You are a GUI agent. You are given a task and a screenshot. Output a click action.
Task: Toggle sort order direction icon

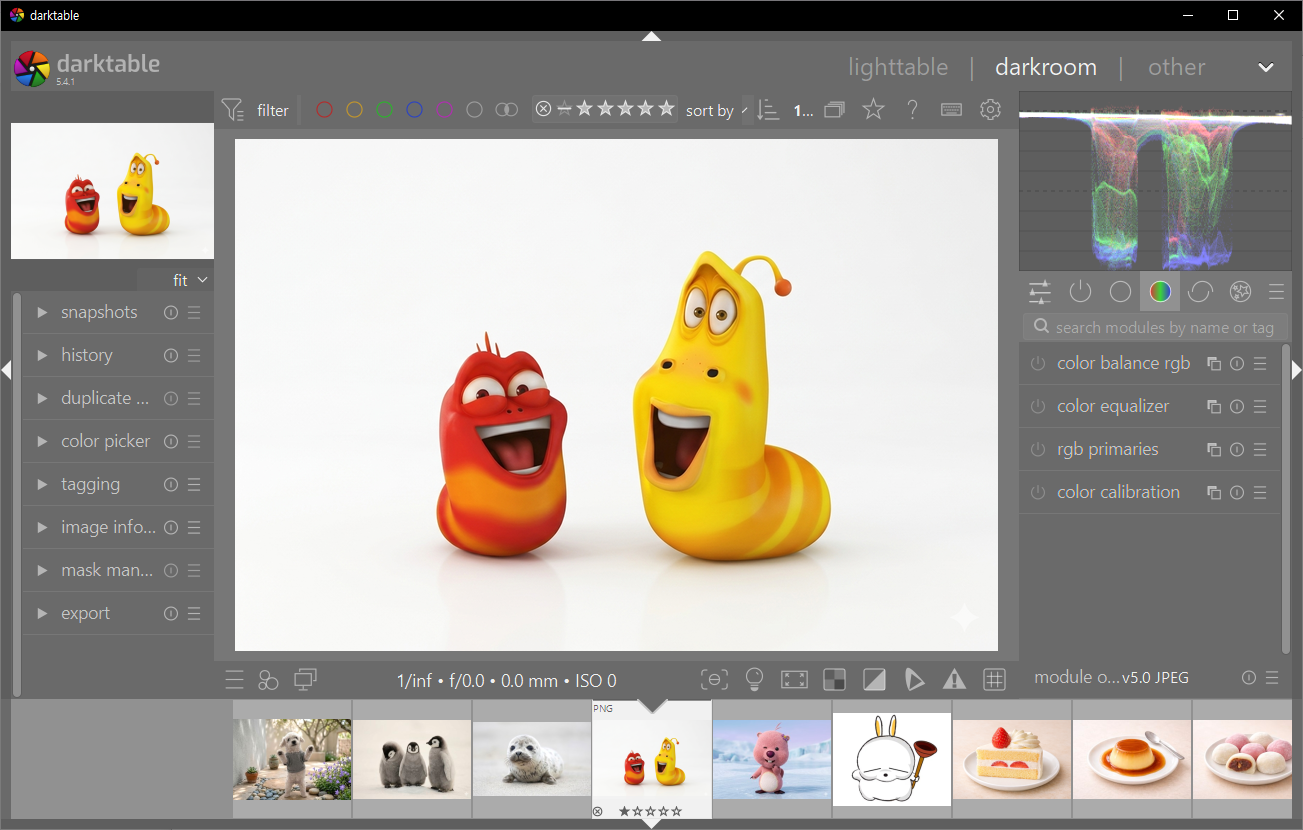click(x=768, y=110)
